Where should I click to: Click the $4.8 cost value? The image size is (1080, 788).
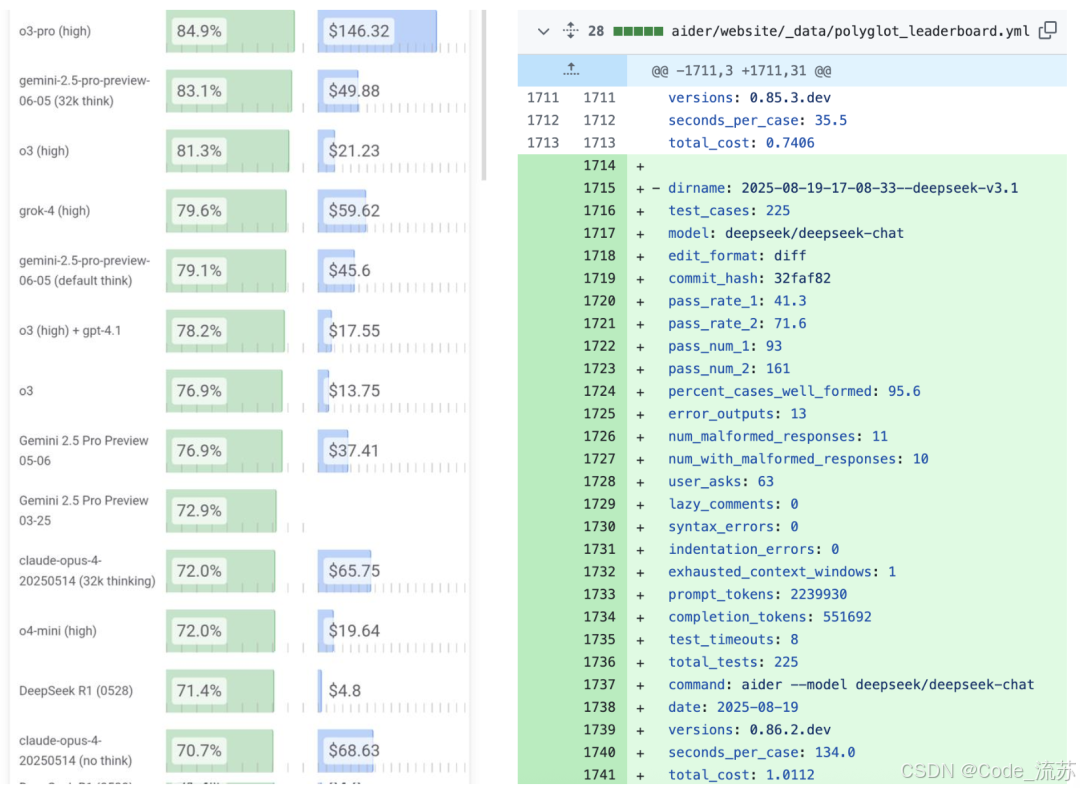coord(344,691)
